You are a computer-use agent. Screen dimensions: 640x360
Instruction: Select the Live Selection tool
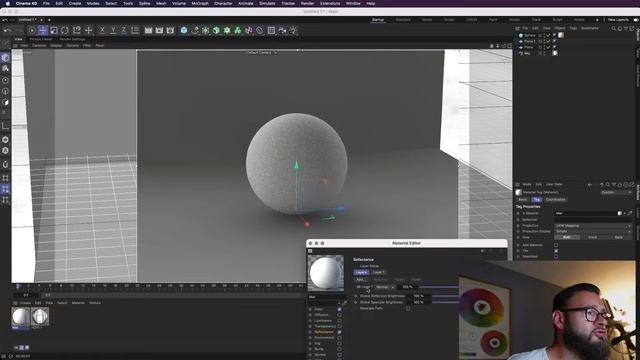coord(32,30)
